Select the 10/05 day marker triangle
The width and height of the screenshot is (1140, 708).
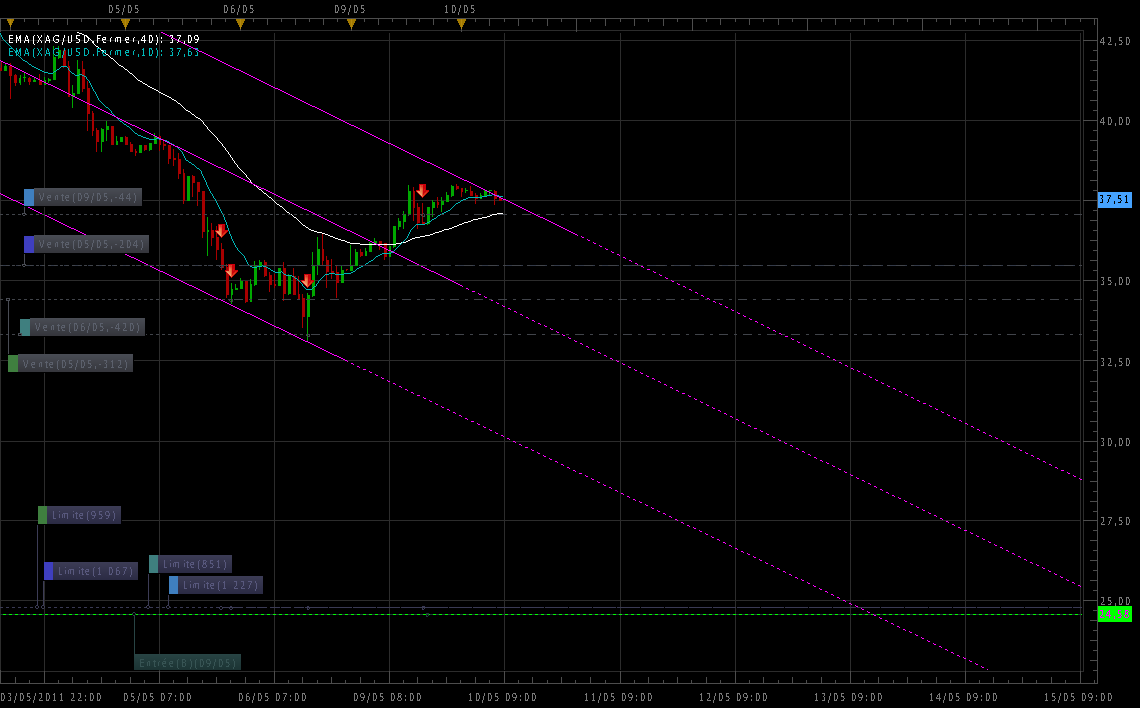461,24
